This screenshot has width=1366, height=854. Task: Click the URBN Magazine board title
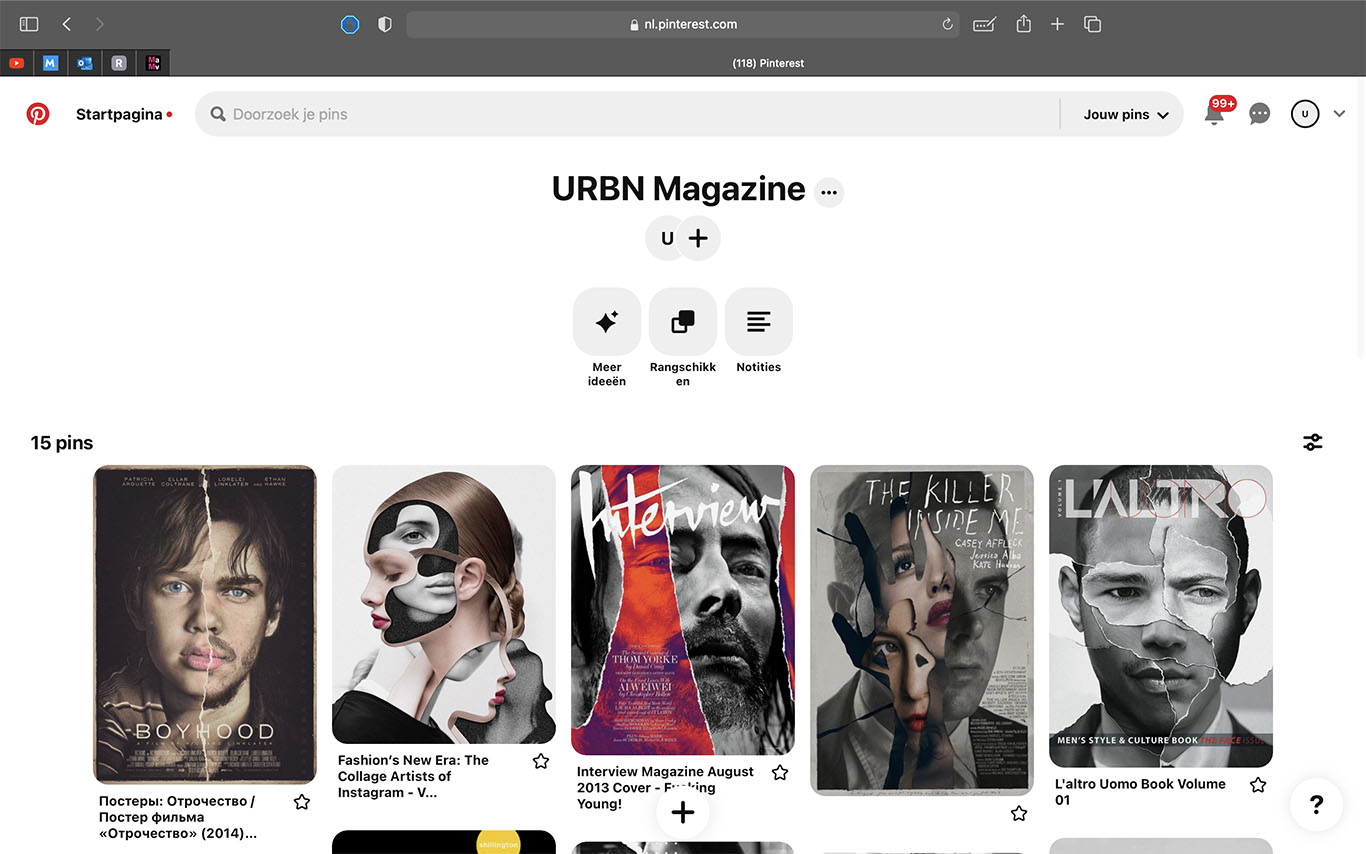[678, 189]
